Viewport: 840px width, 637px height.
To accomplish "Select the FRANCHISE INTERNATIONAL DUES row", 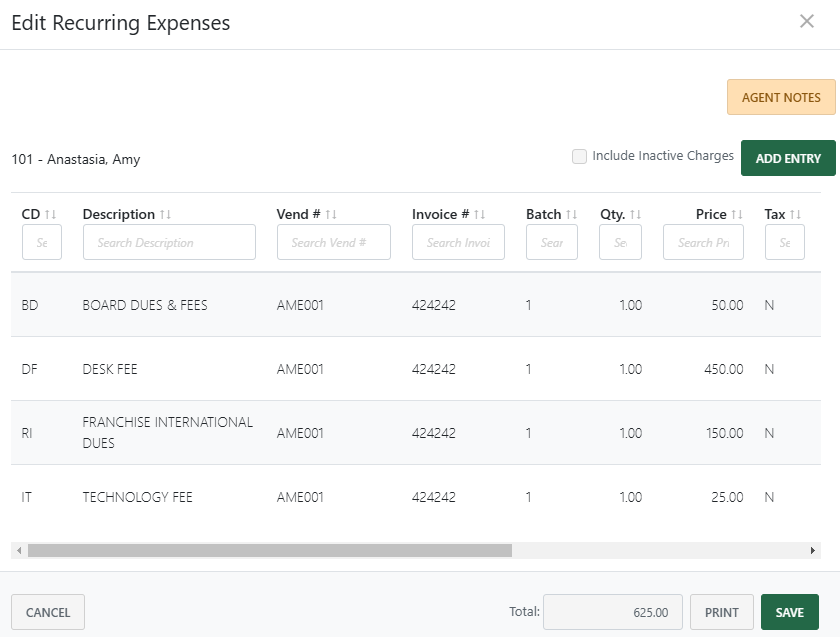I will tap(416, 432).
